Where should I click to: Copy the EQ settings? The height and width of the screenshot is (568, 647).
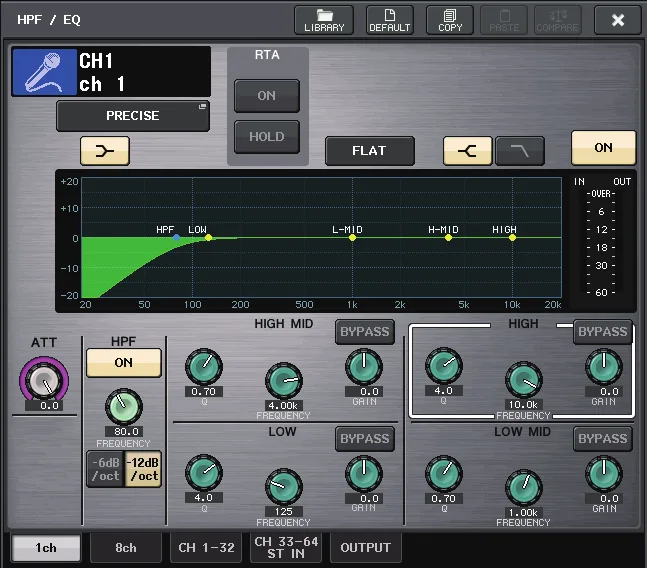pos(450,20)
